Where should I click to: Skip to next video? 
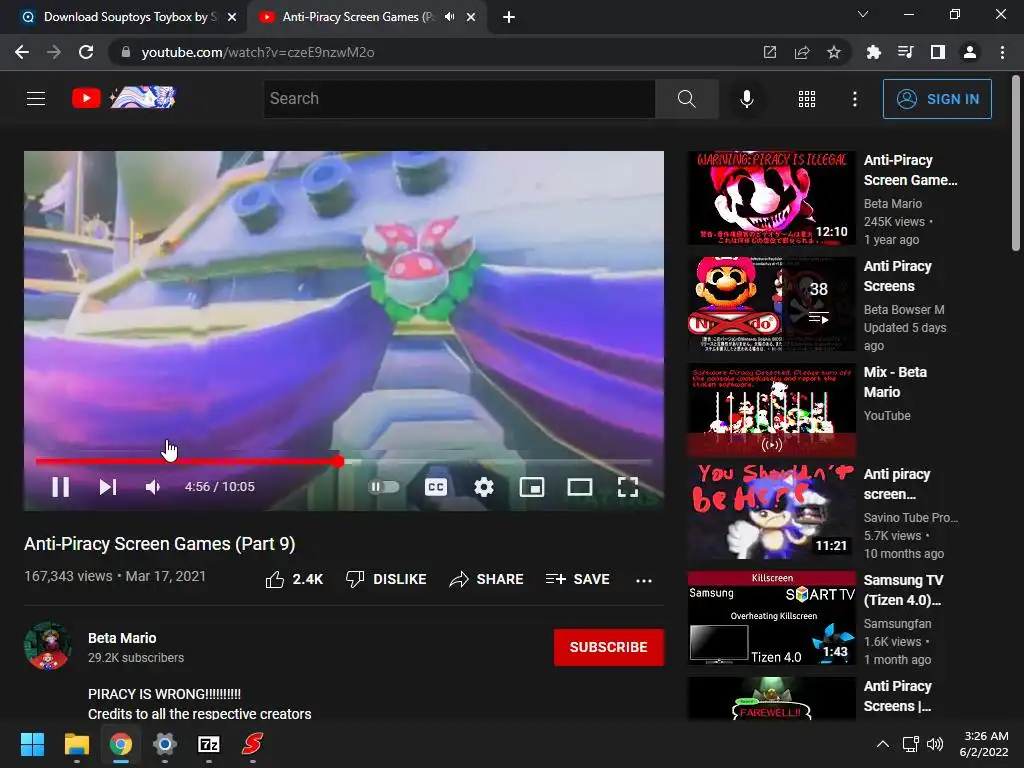[x=108, y=487]
